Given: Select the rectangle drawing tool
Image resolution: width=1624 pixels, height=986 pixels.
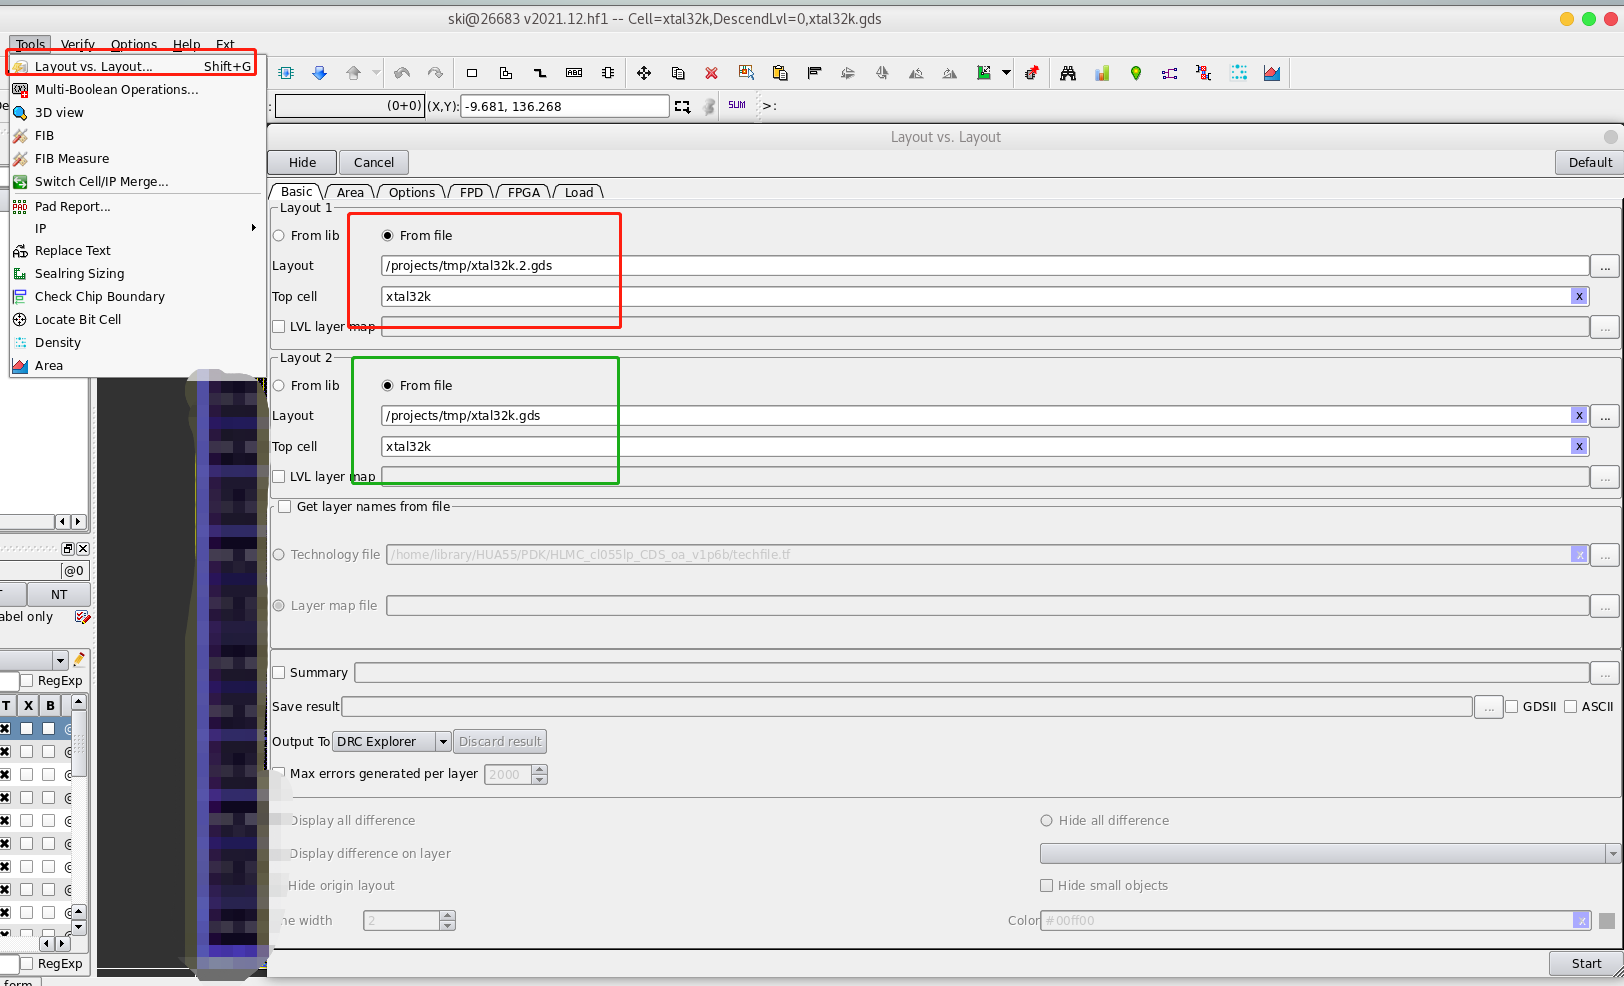Looking at the screenshot, I should [472, 72].
